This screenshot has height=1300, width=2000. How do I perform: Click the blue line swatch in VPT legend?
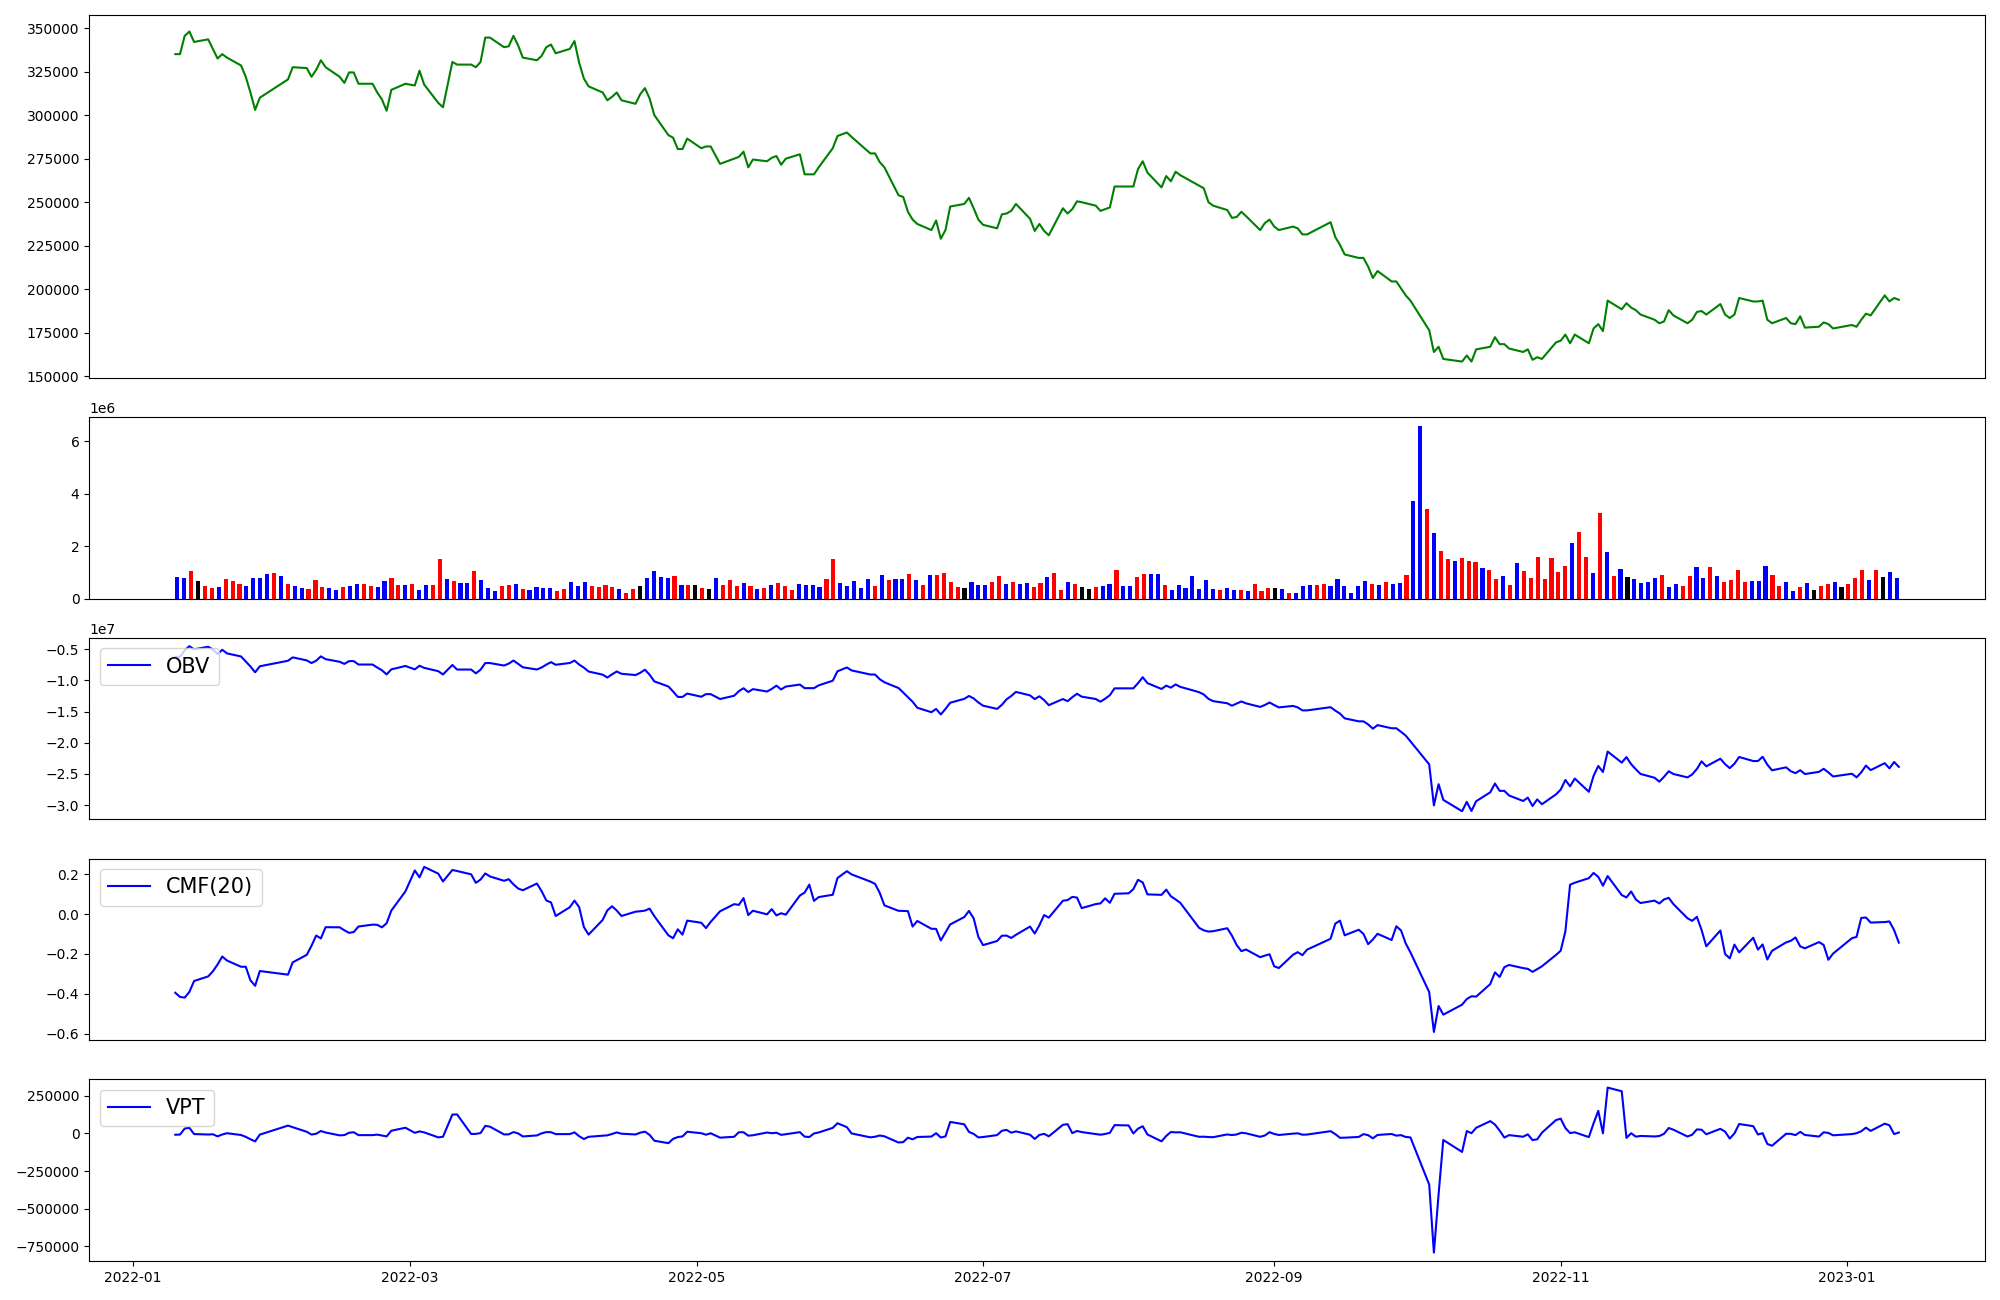click(x=129, y=1107)
